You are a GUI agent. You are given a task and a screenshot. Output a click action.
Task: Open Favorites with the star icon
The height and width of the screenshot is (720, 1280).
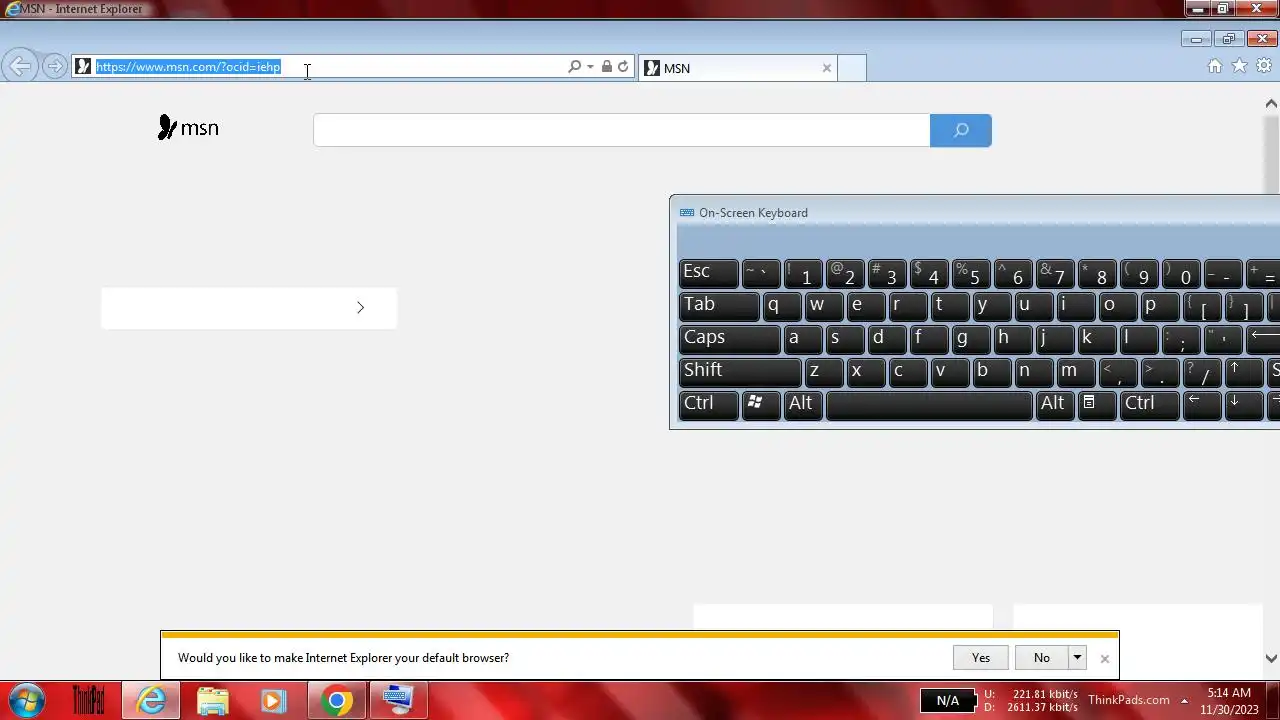click(1239, 66)
